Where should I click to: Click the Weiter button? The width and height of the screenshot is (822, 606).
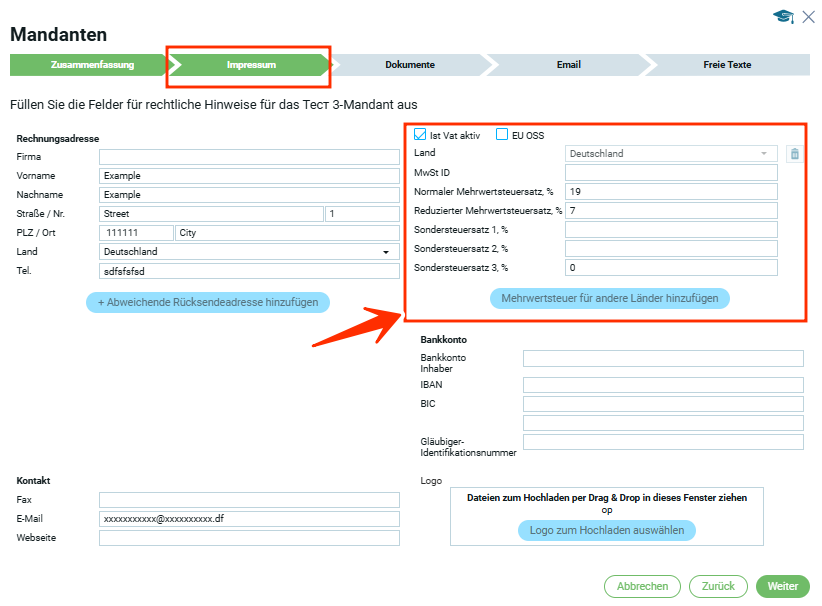[x=783, y=586]
